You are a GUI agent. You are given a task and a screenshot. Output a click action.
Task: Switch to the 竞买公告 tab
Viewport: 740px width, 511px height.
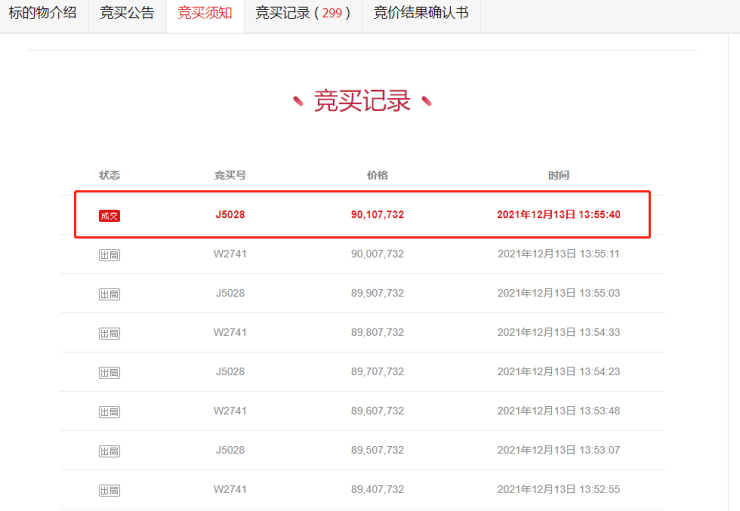tap(127, 13)
